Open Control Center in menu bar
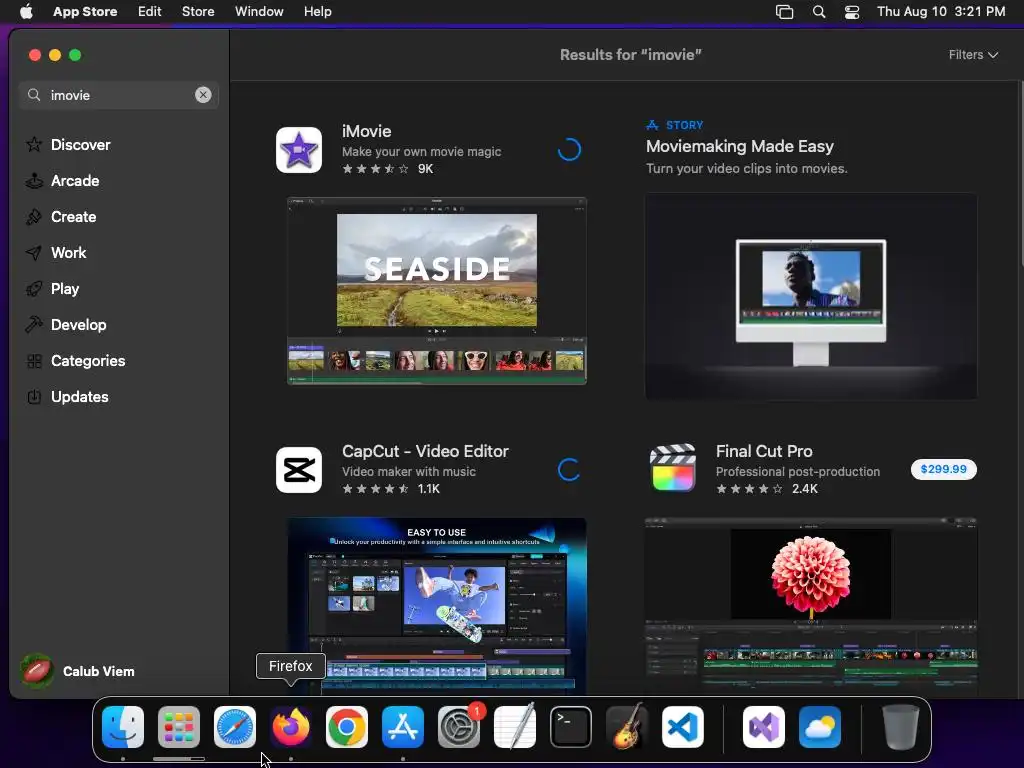The image size is (1024, 768). 852,11
